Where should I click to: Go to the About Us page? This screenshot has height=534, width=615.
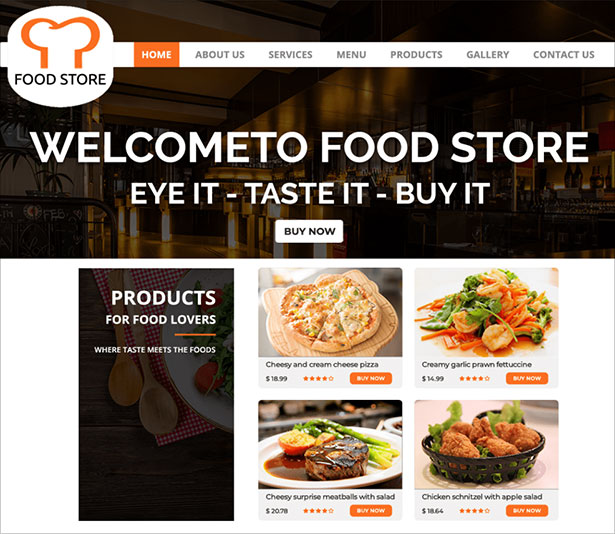(x=220, y=55)
